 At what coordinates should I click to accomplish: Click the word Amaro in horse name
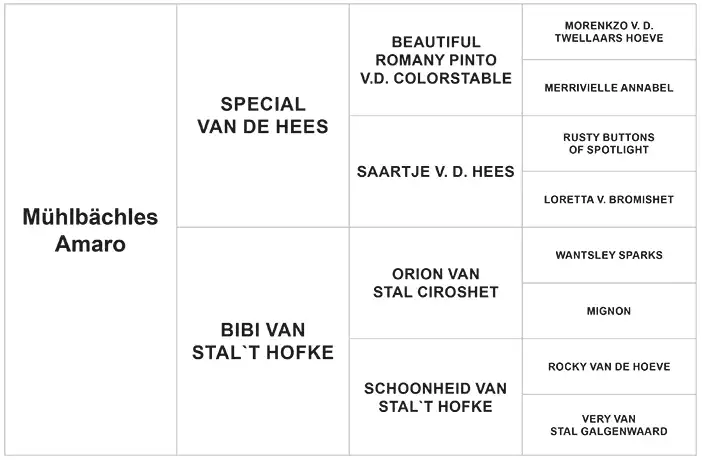(90, 244)
